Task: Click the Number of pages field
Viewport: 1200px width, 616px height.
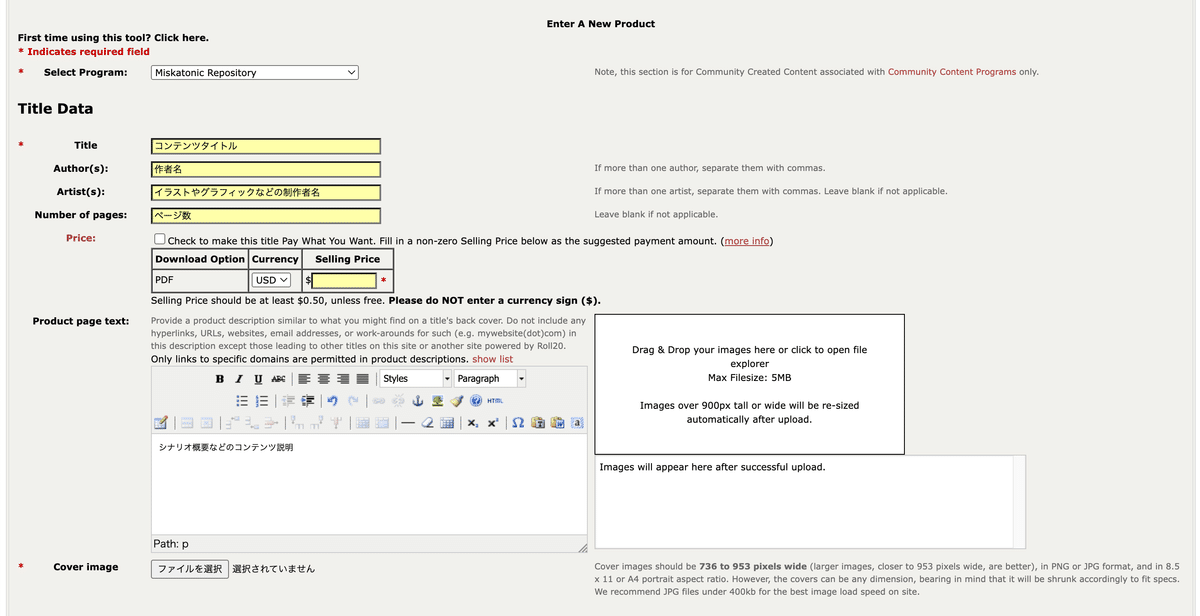Action: (x=266, y=215)
